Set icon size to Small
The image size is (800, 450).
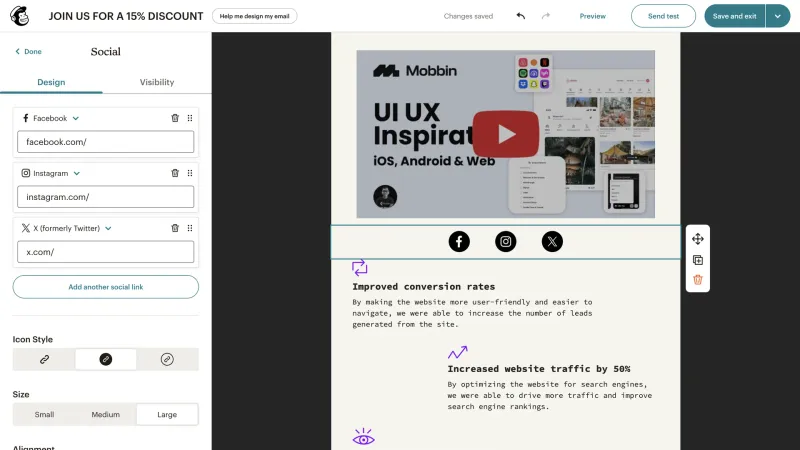tap(44, 414)
